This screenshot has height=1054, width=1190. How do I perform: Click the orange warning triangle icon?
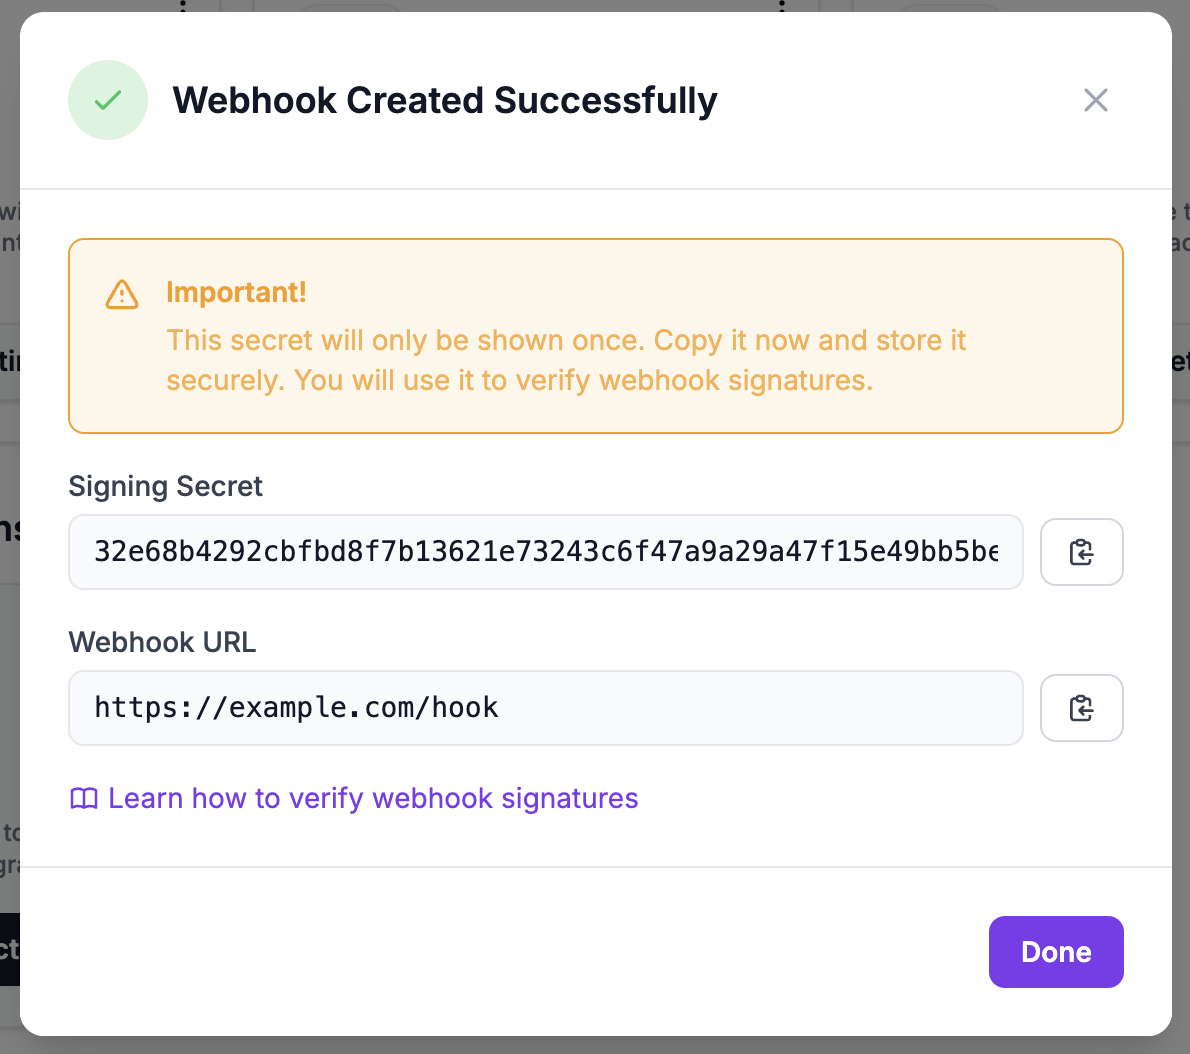click(x=121, y=294)
